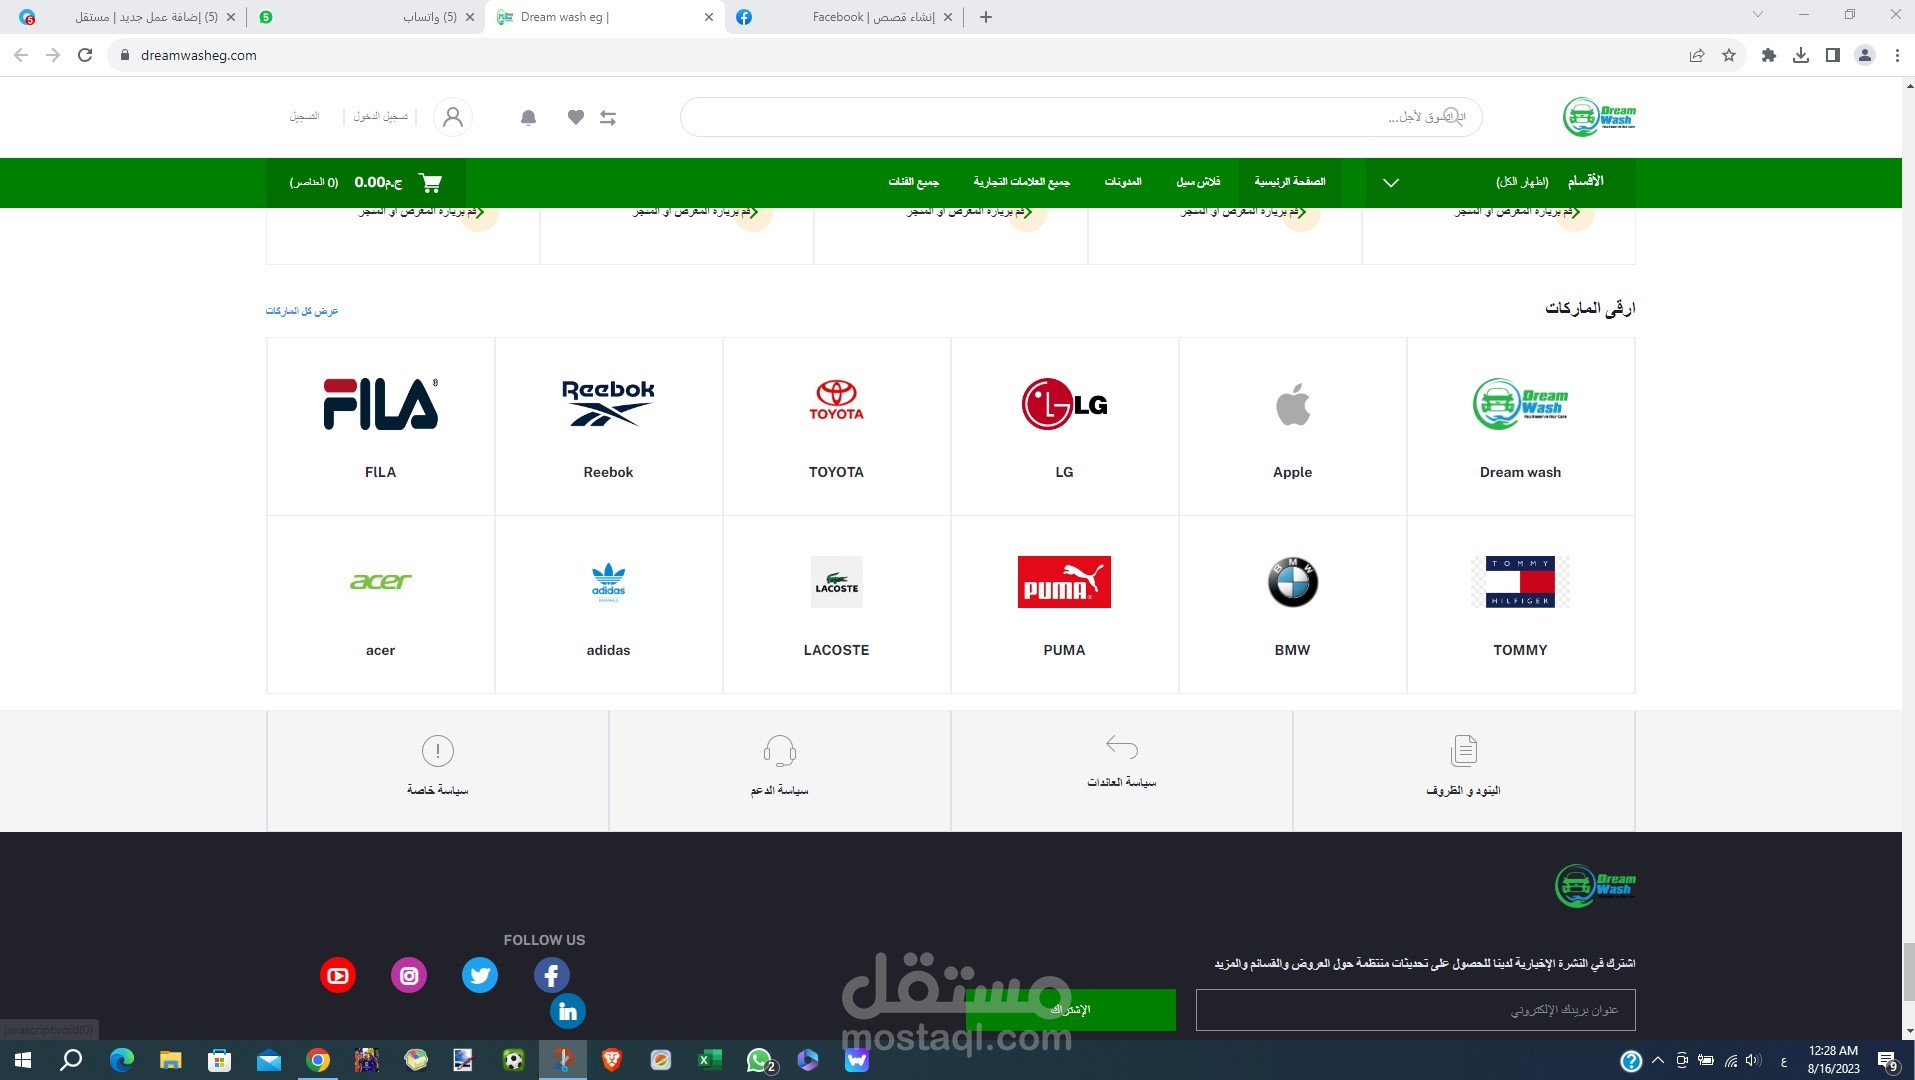Open the return policy arrow icon
1915x1080 pixels.
click(1122, 746)
